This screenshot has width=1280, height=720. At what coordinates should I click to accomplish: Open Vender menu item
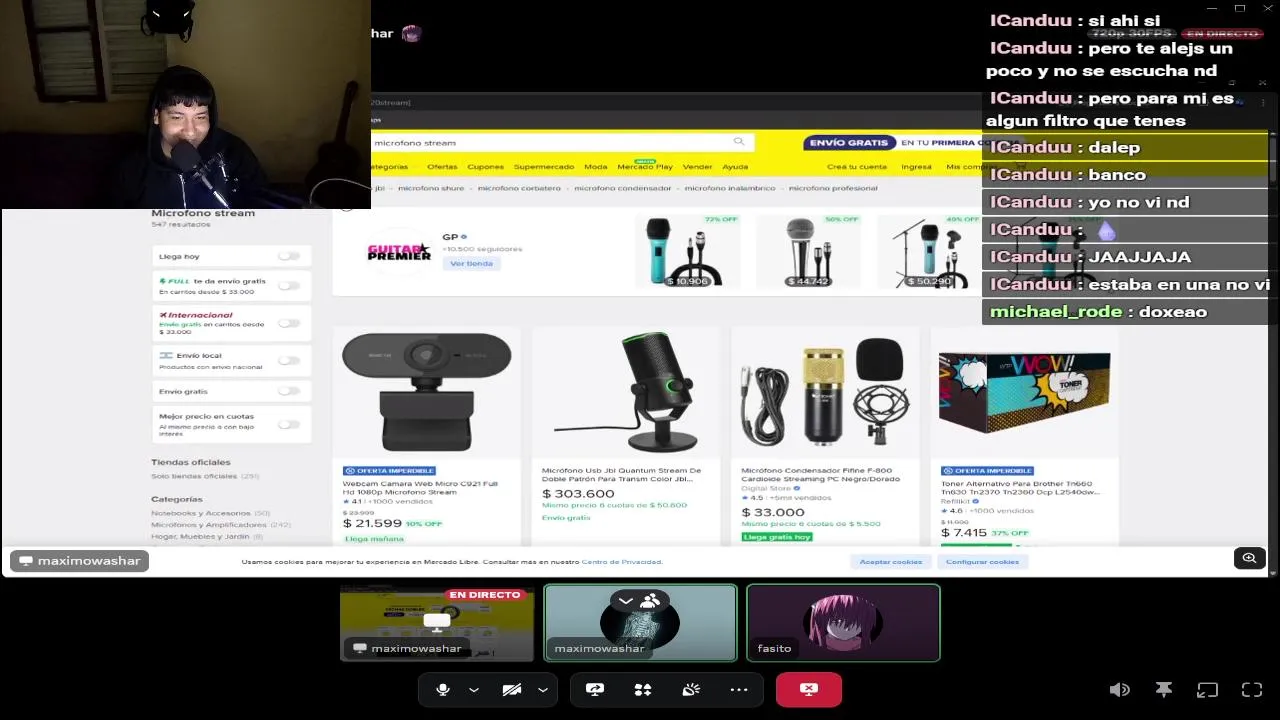click(x=697, y=167)
